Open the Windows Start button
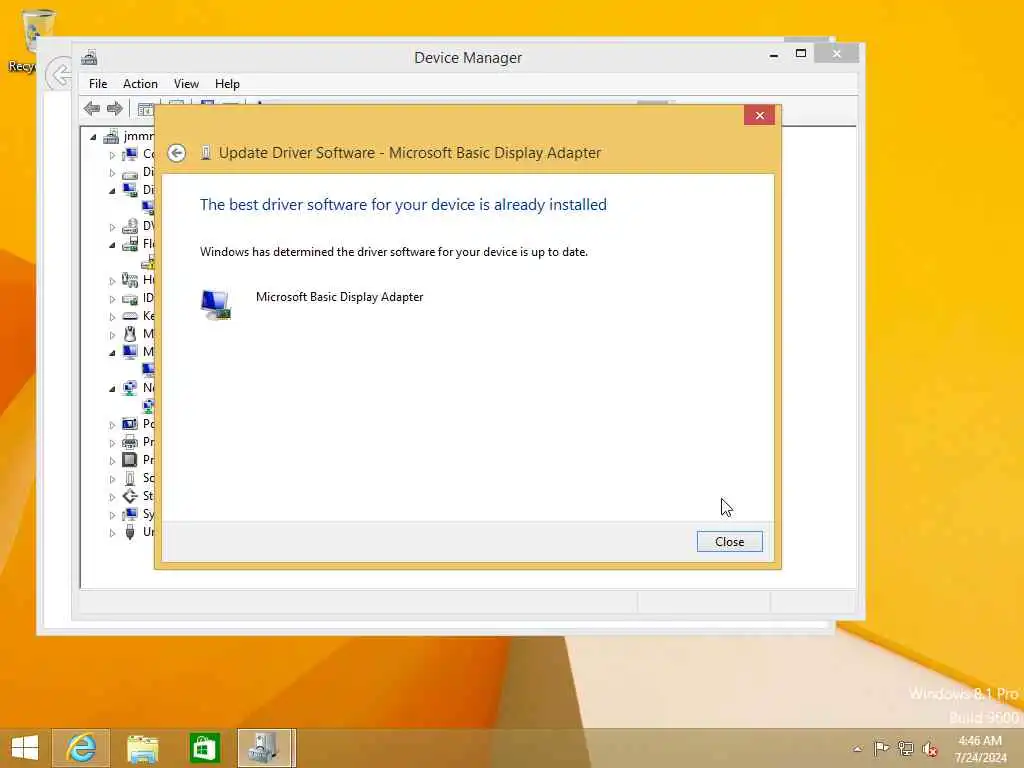 click(25, 748)
